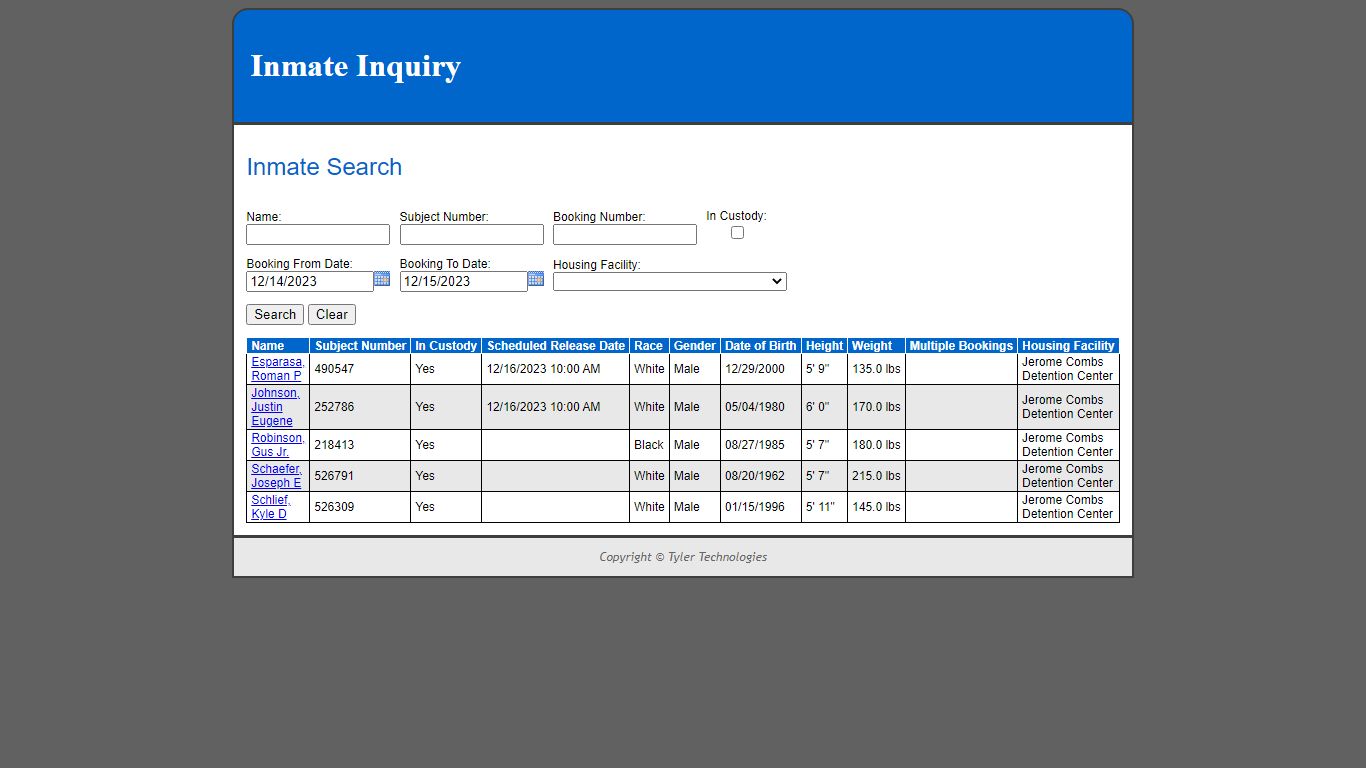Tick the In Custody checkbox
Image resolution: width=1366 pixels, height=768 pixels.
click(737, 232)
